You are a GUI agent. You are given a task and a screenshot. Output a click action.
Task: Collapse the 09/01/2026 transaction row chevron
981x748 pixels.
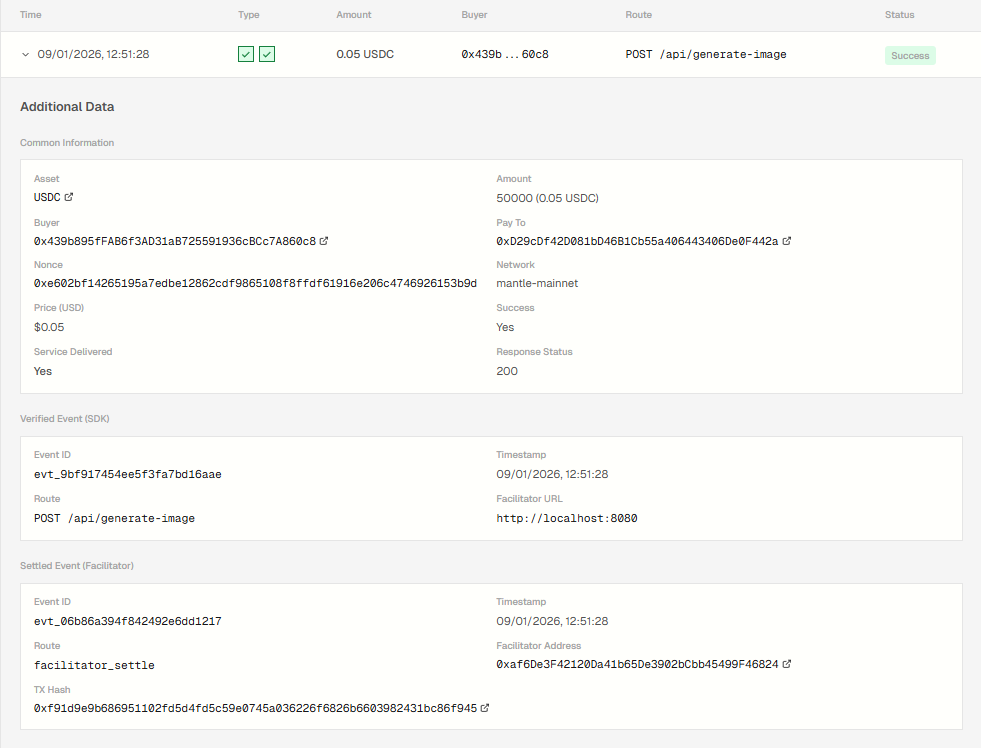point(25,54)
